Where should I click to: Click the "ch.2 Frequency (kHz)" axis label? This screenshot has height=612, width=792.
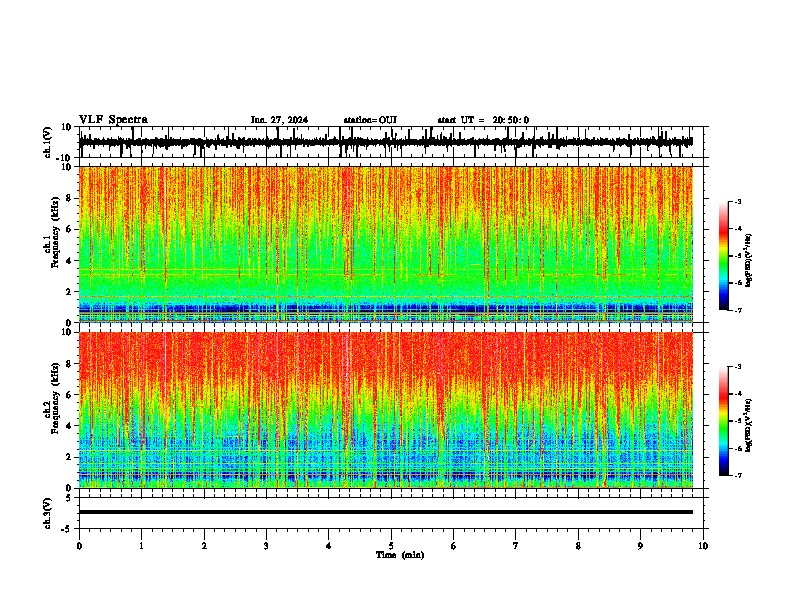pyautogui.click(x=52, y=398)
